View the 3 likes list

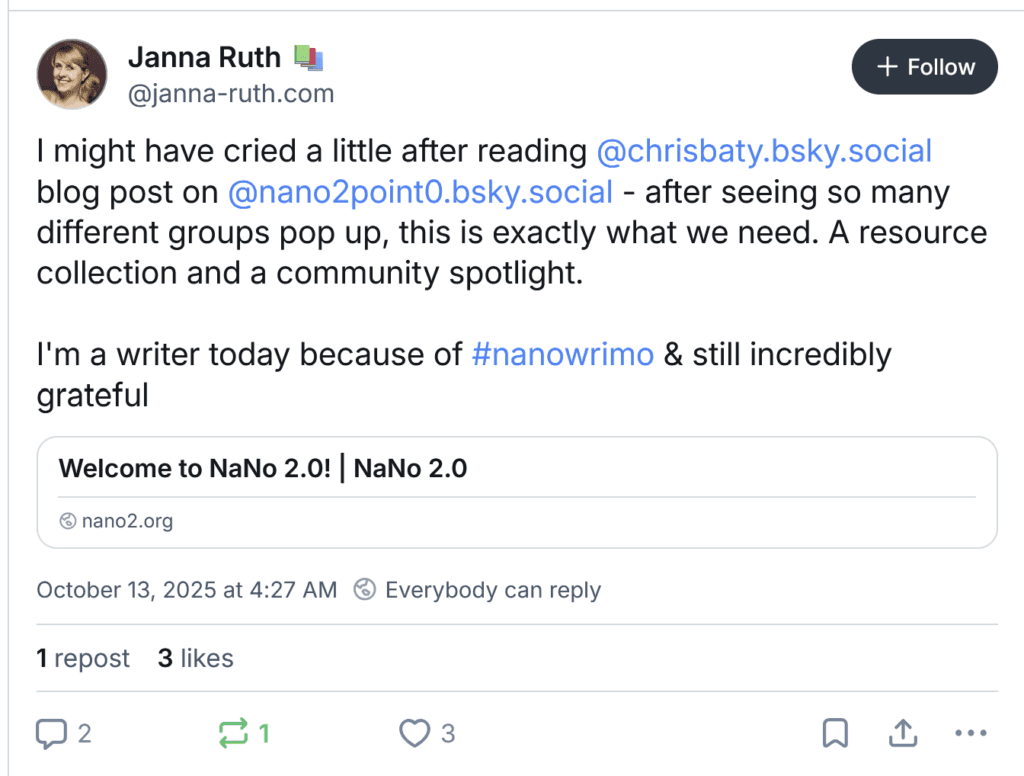195,658
